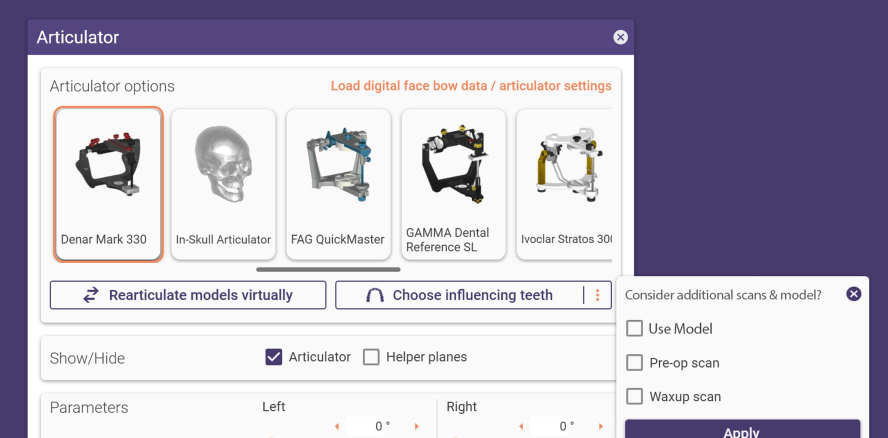Viewport: 888px width, 438px height.
Task: Select the FAG QuickMaster articulator
Action: (338, 184)
